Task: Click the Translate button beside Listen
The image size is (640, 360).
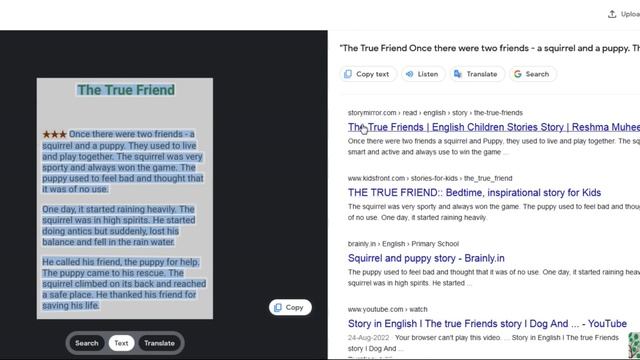Action: pos(476,74)
